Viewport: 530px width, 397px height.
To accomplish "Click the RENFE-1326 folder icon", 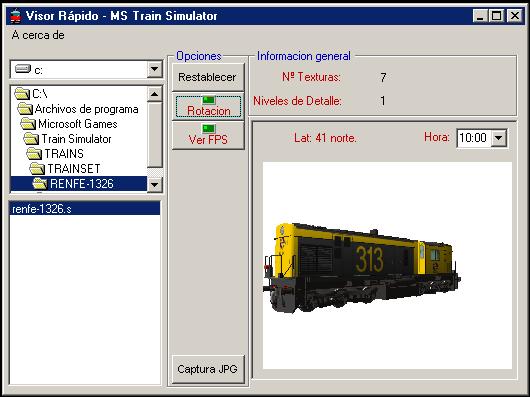I will pos(40,183).
